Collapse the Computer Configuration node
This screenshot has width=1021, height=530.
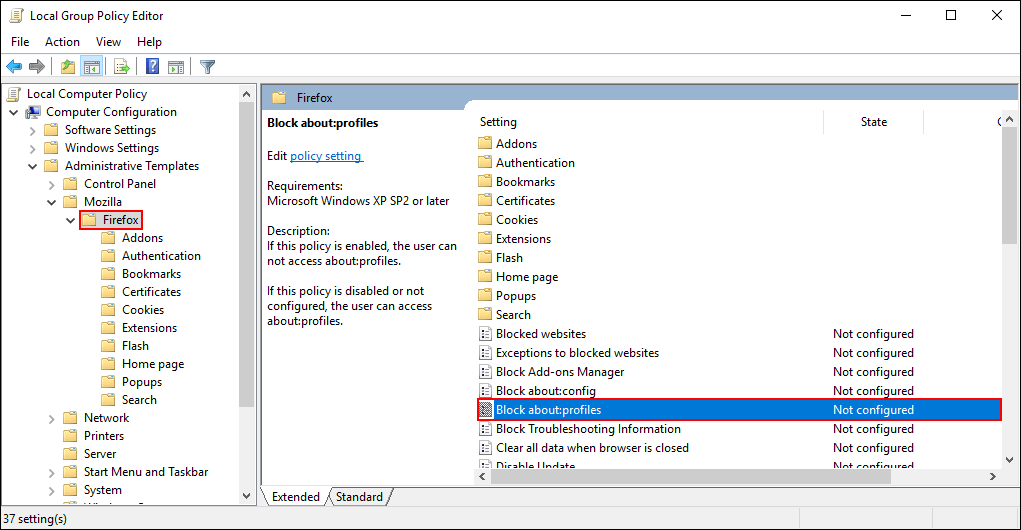tap(13, 112)
